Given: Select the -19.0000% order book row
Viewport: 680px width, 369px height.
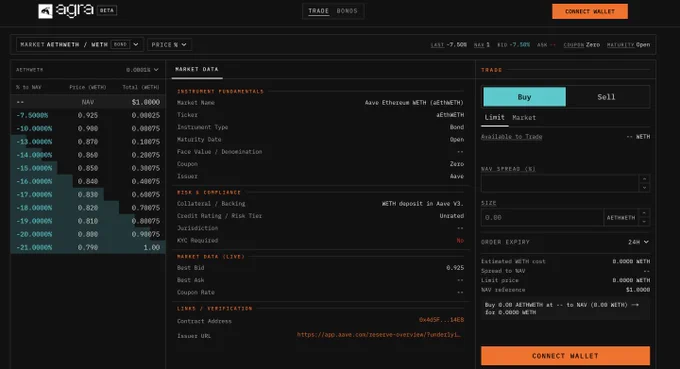Looking at the screenshot, I should 88,221.
